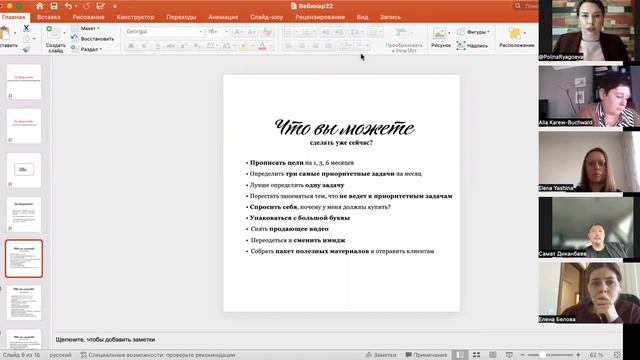
Task: Increase font size with larger A
Action: click(238, 32)
